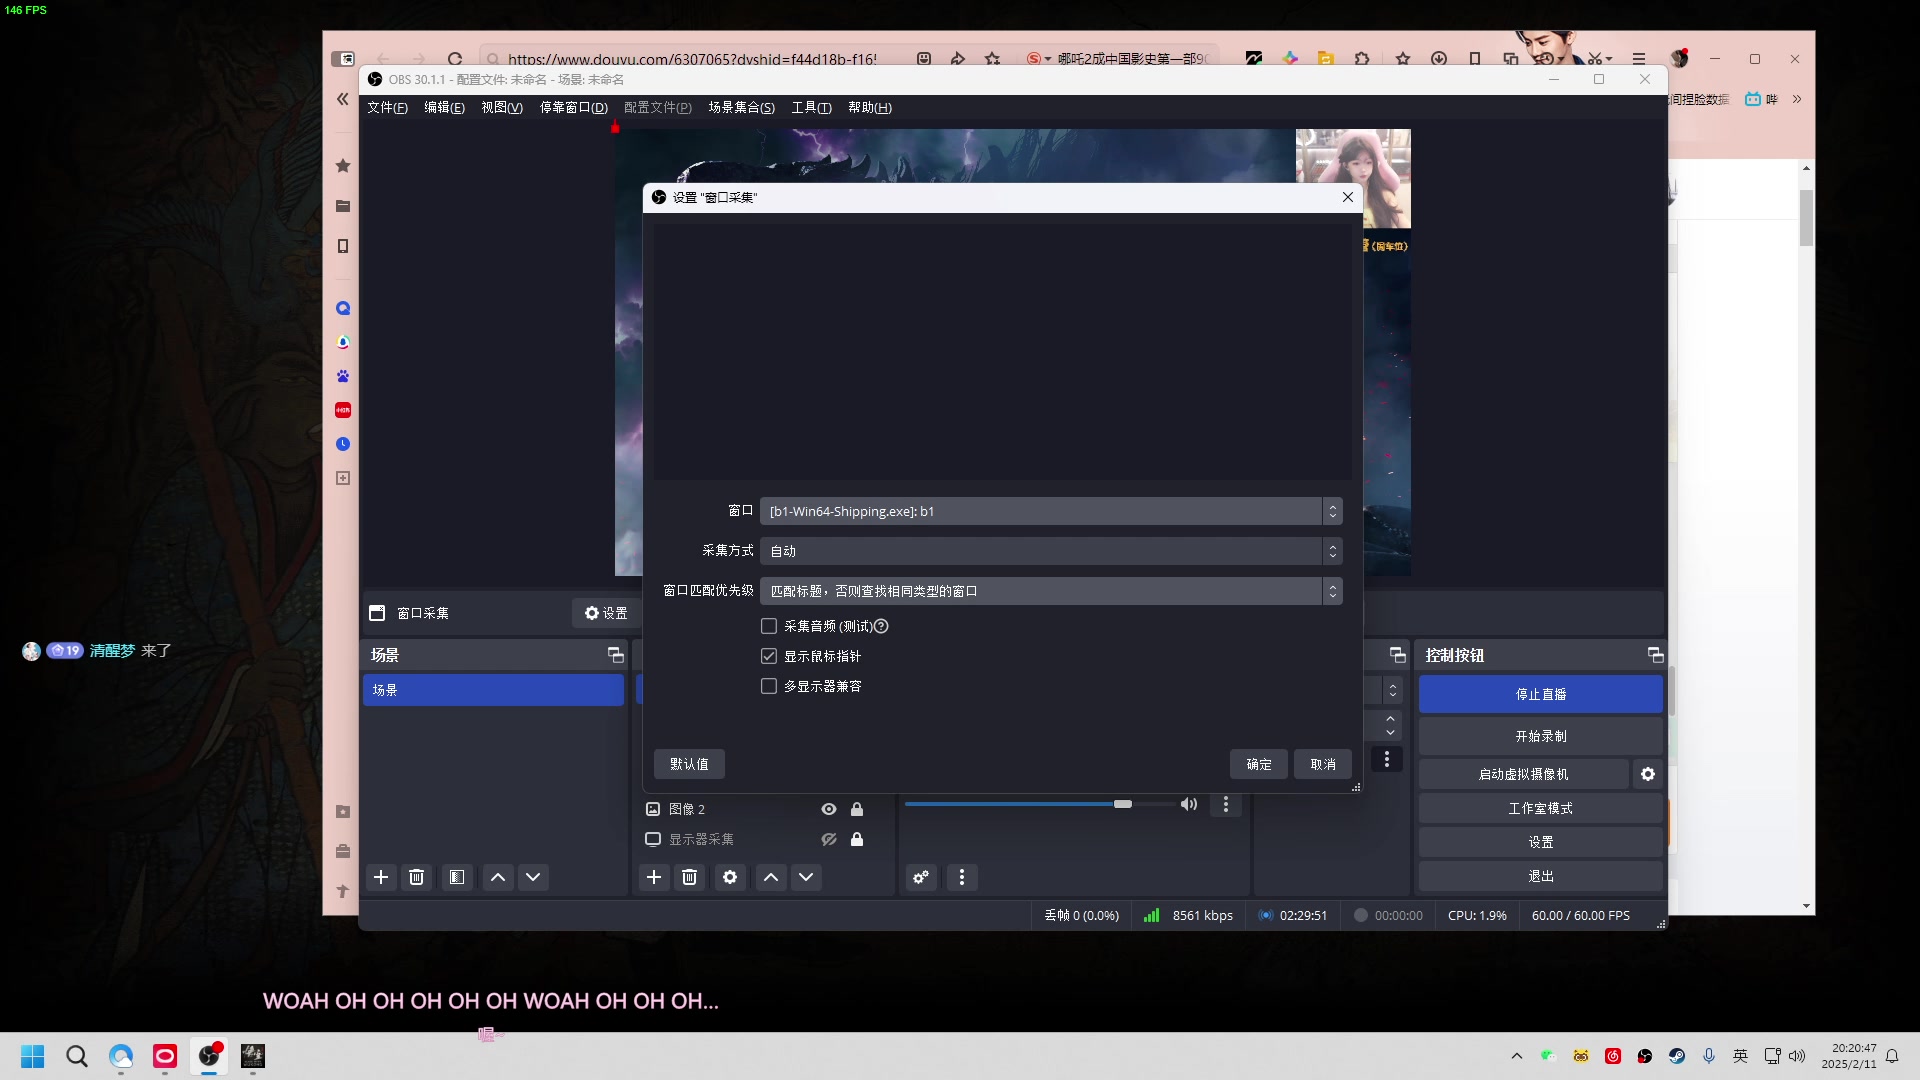Move source down in the Sources panel

click(806, 877)
